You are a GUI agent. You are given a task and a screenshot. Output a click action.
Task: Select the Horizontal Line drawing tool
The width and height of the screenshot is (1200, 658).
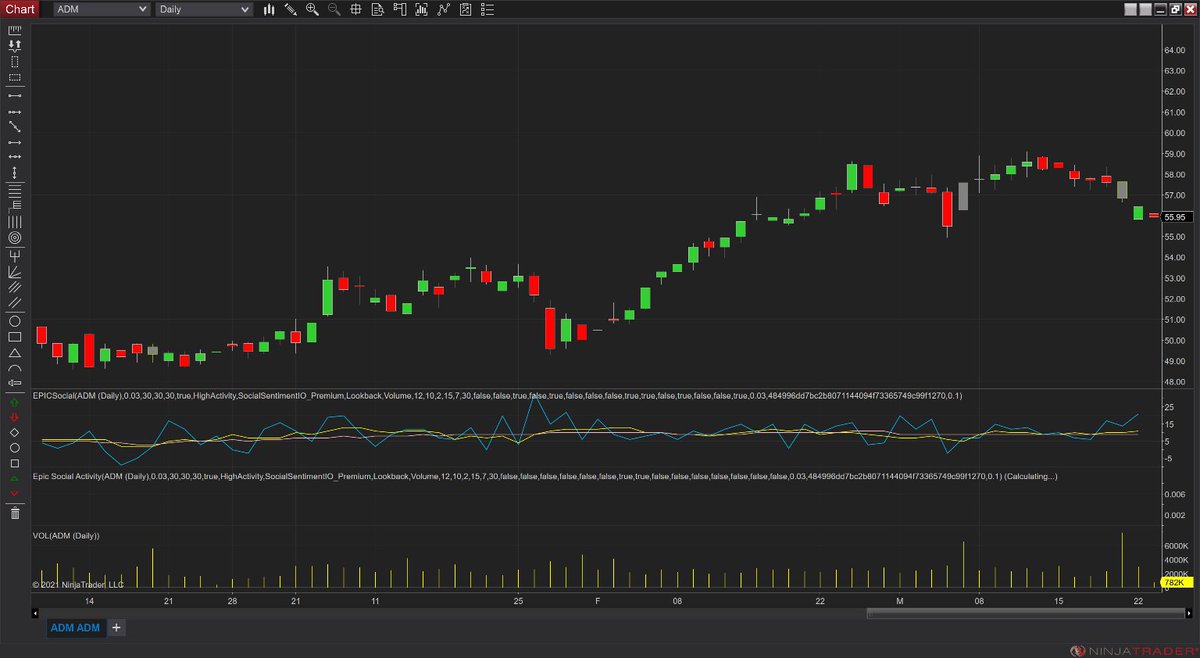click(x=15, y=157)
